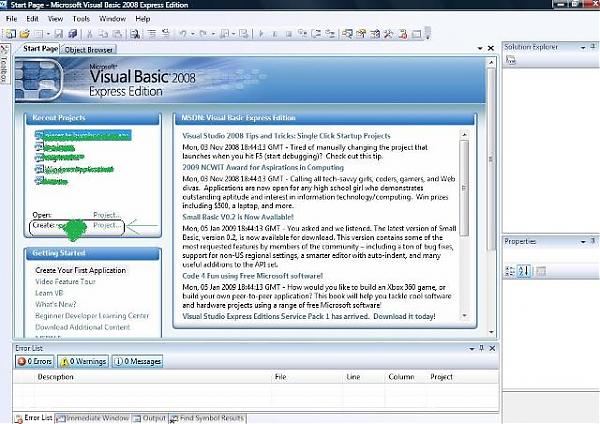Click the Start Debugging play icon

261,34
